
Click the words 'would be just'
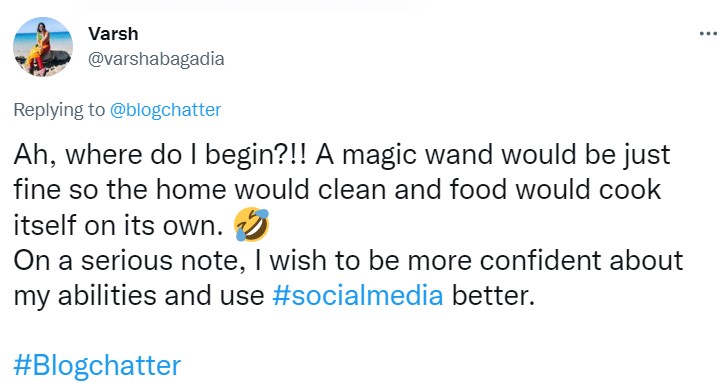[x=586, y=154]
